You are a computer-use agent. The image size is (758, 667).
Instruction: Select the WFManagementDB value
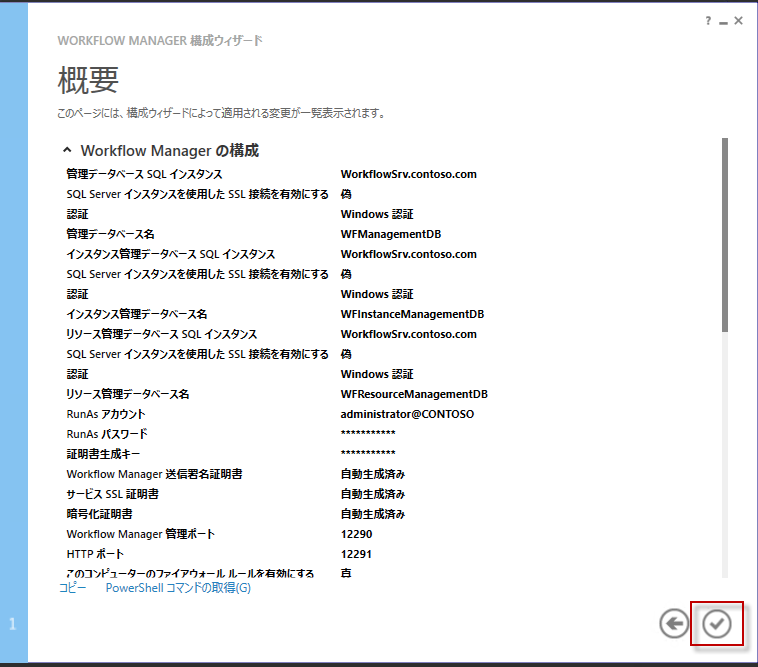pos(391,234)
